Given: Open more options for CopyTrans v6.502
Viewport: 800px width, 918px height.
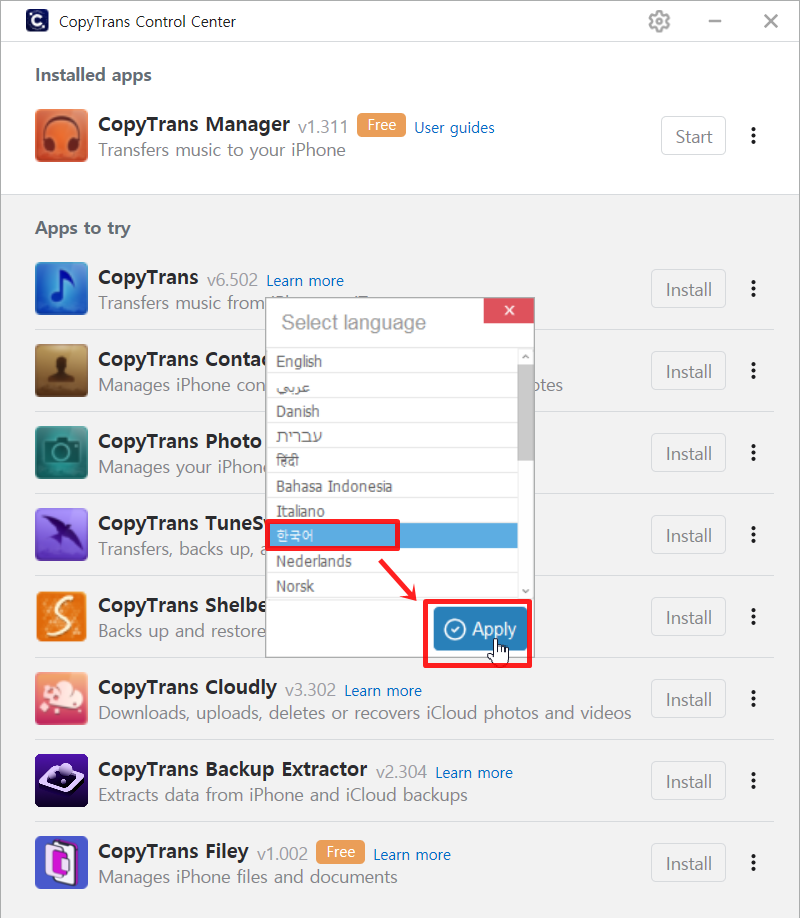Looking at the screenshot, I should (x=754, y=289).
